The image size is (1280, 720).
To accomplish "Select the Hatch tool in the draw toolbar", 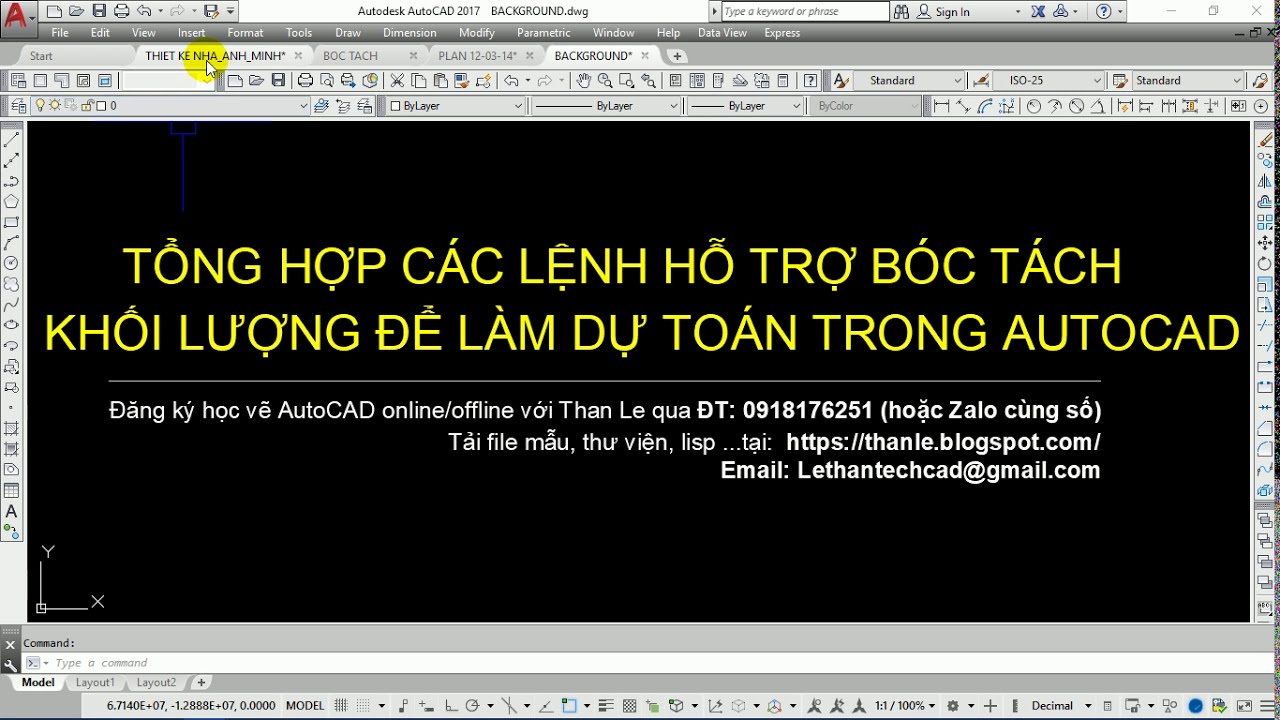I will click(x=12, y=428).
